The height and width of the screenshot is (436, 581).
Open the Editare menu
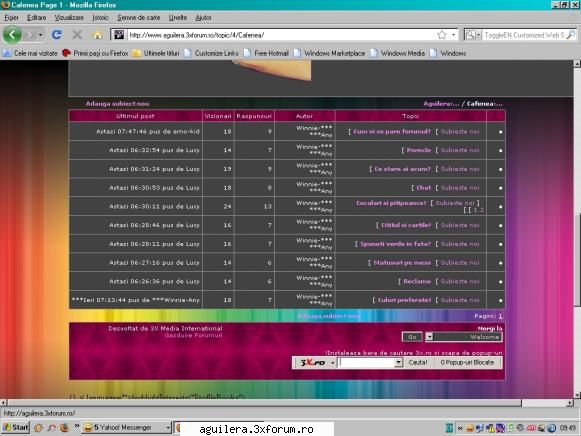coord(36,17)
